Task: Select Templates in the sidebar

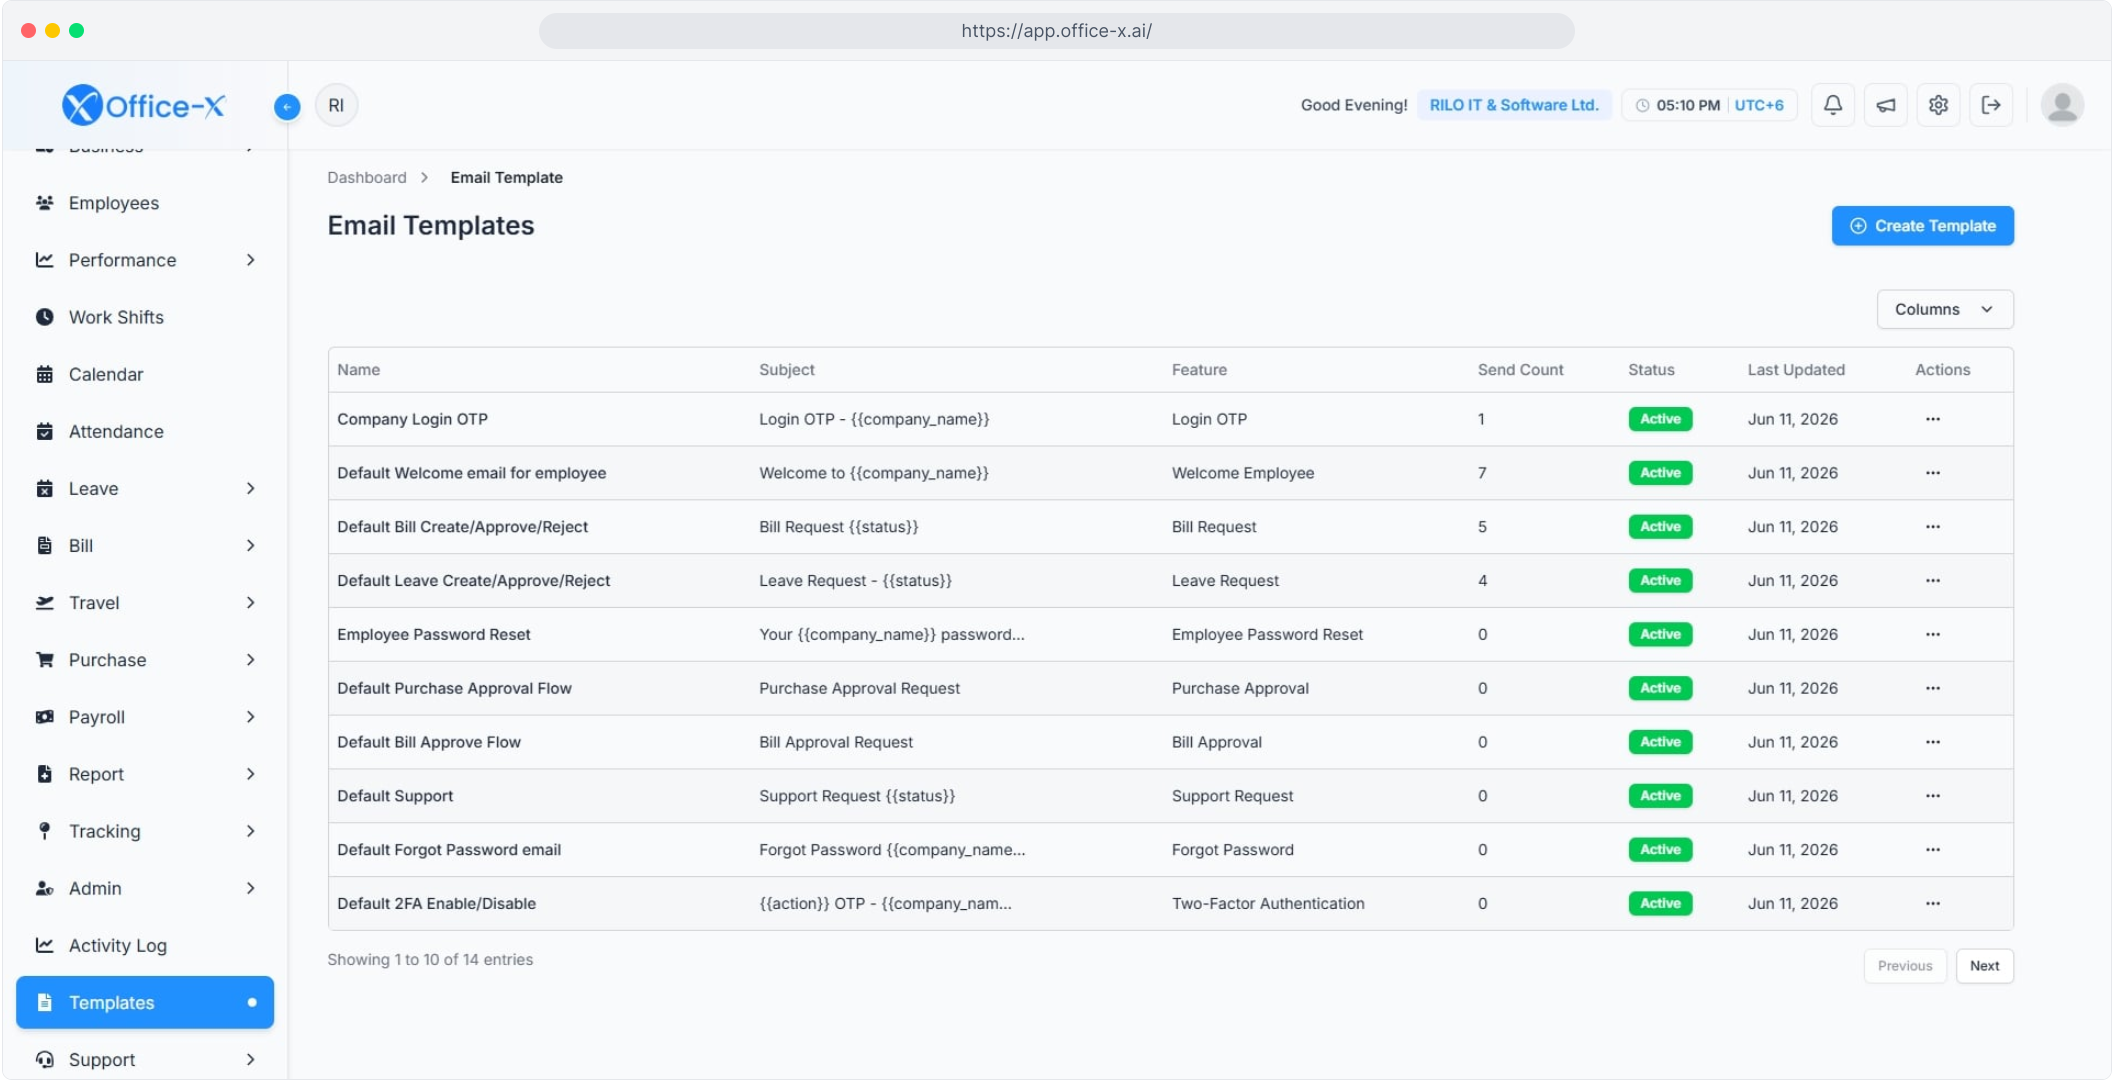Action: [x=145, y=1002]
